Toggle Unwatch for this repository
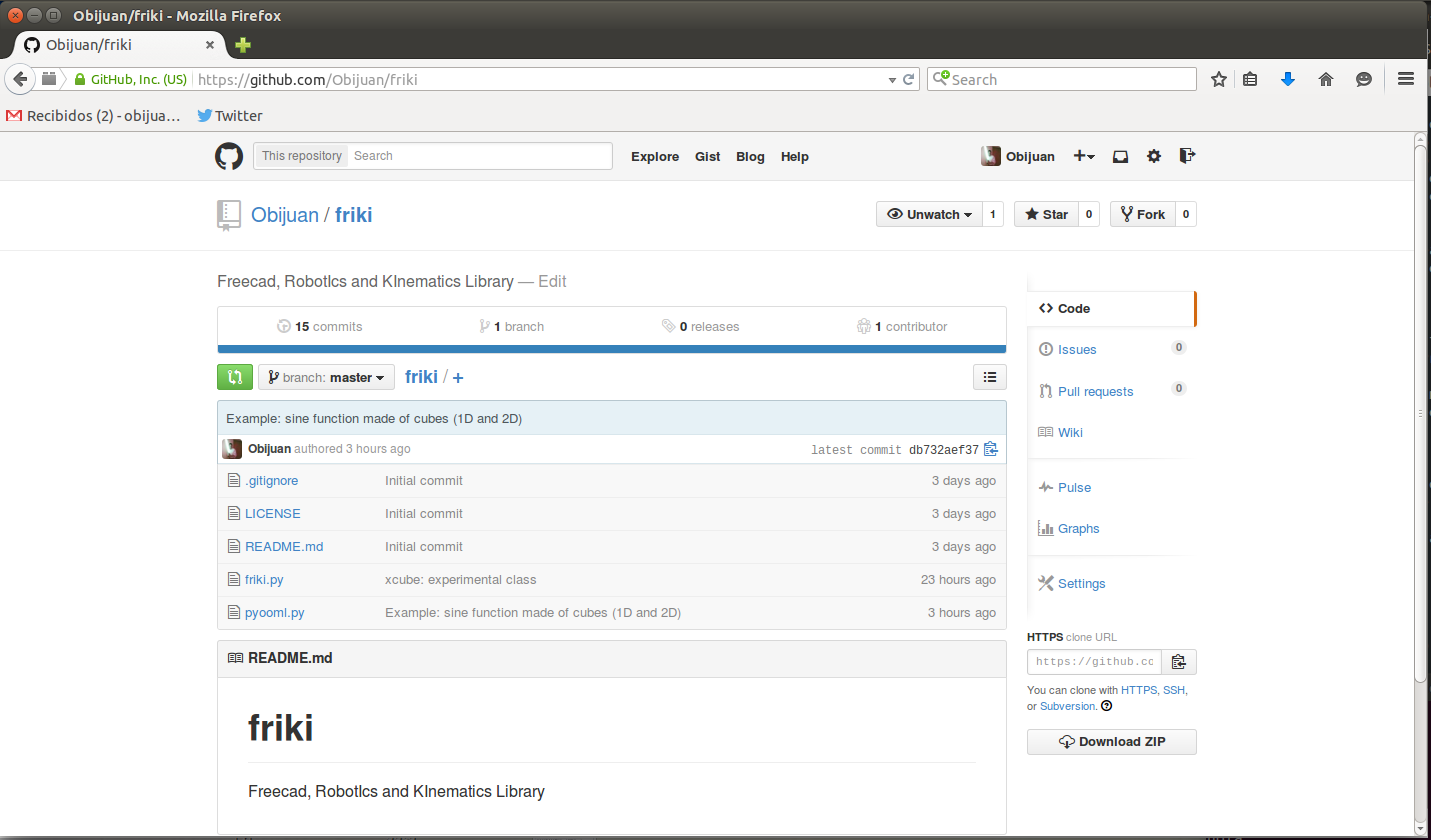 pos(930,214)
